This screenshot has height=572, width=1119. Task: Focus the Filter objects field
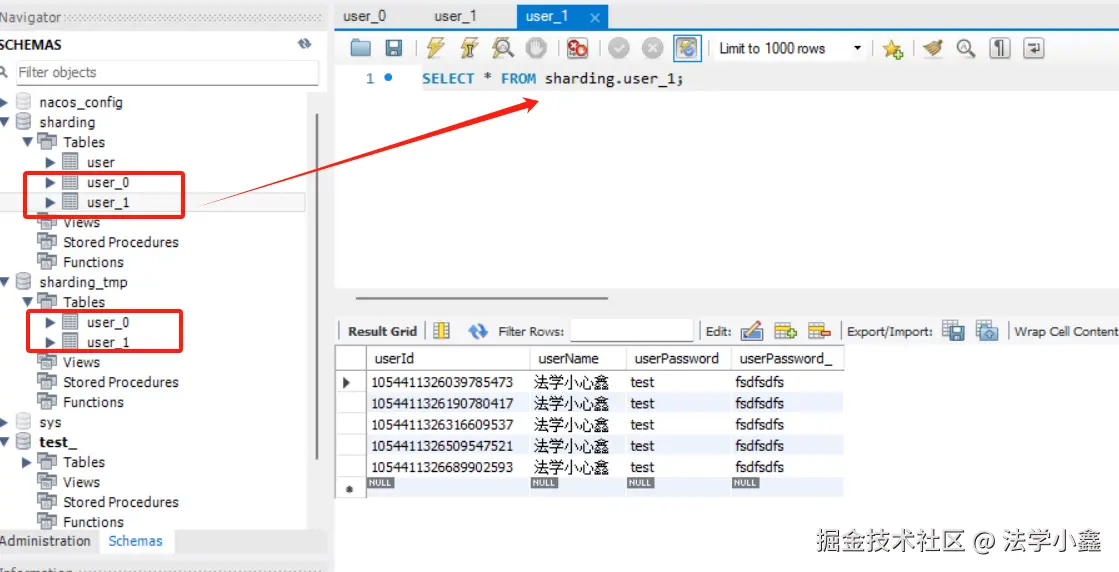167,72
